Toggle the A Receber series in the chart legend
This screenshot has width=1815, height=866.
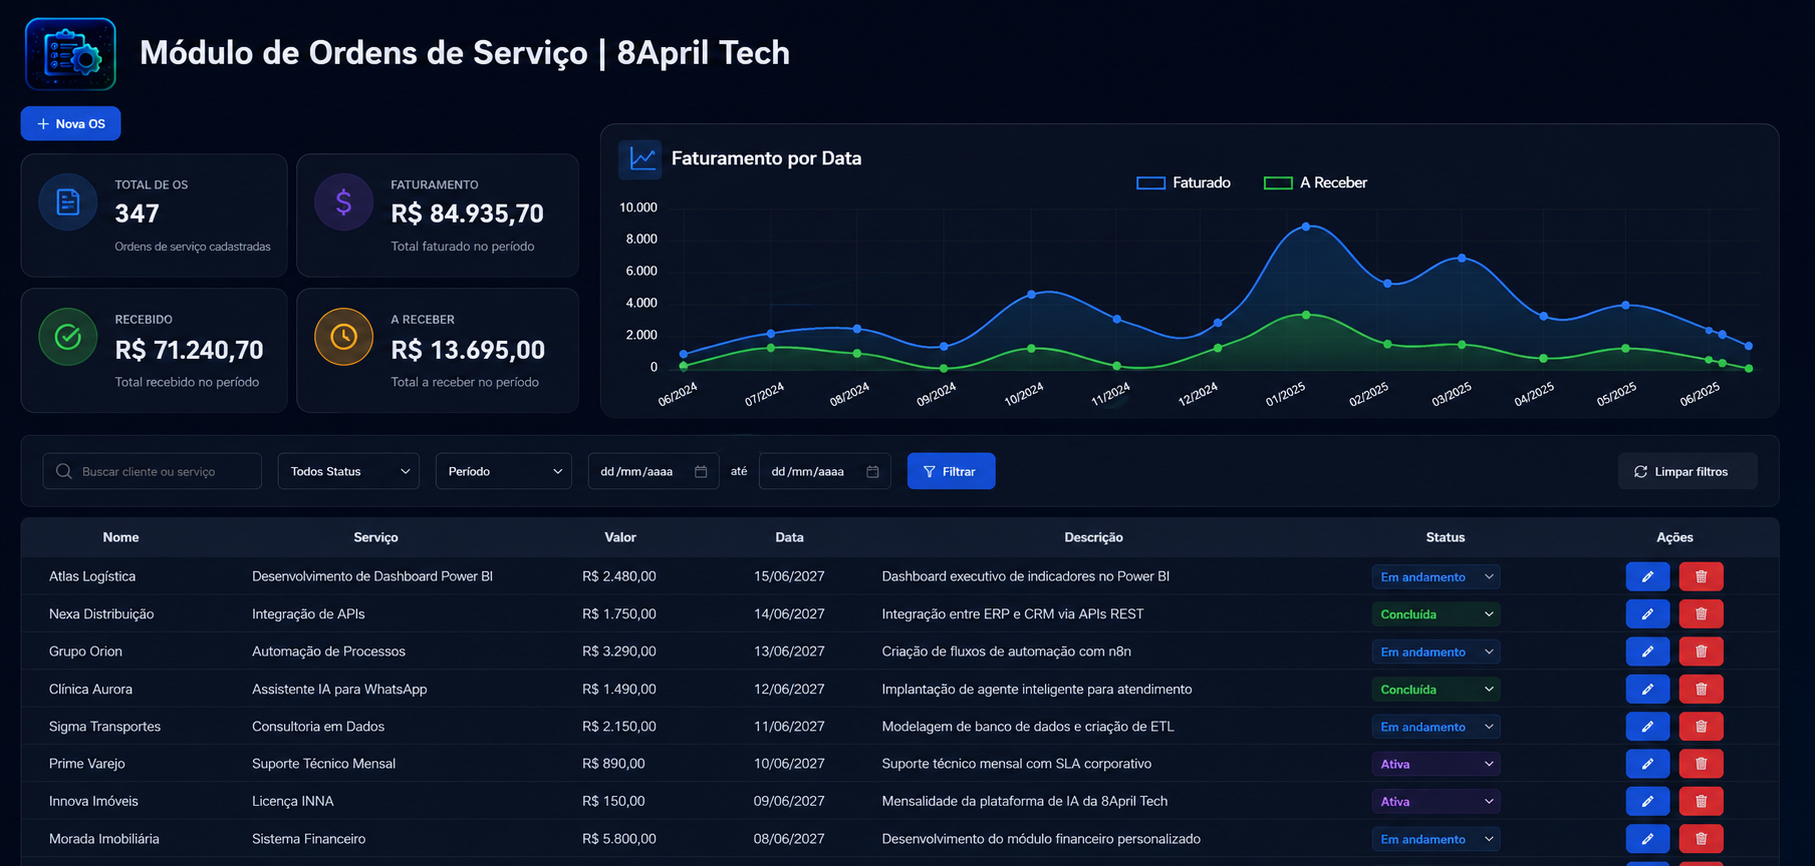[x=1315, y=183]
